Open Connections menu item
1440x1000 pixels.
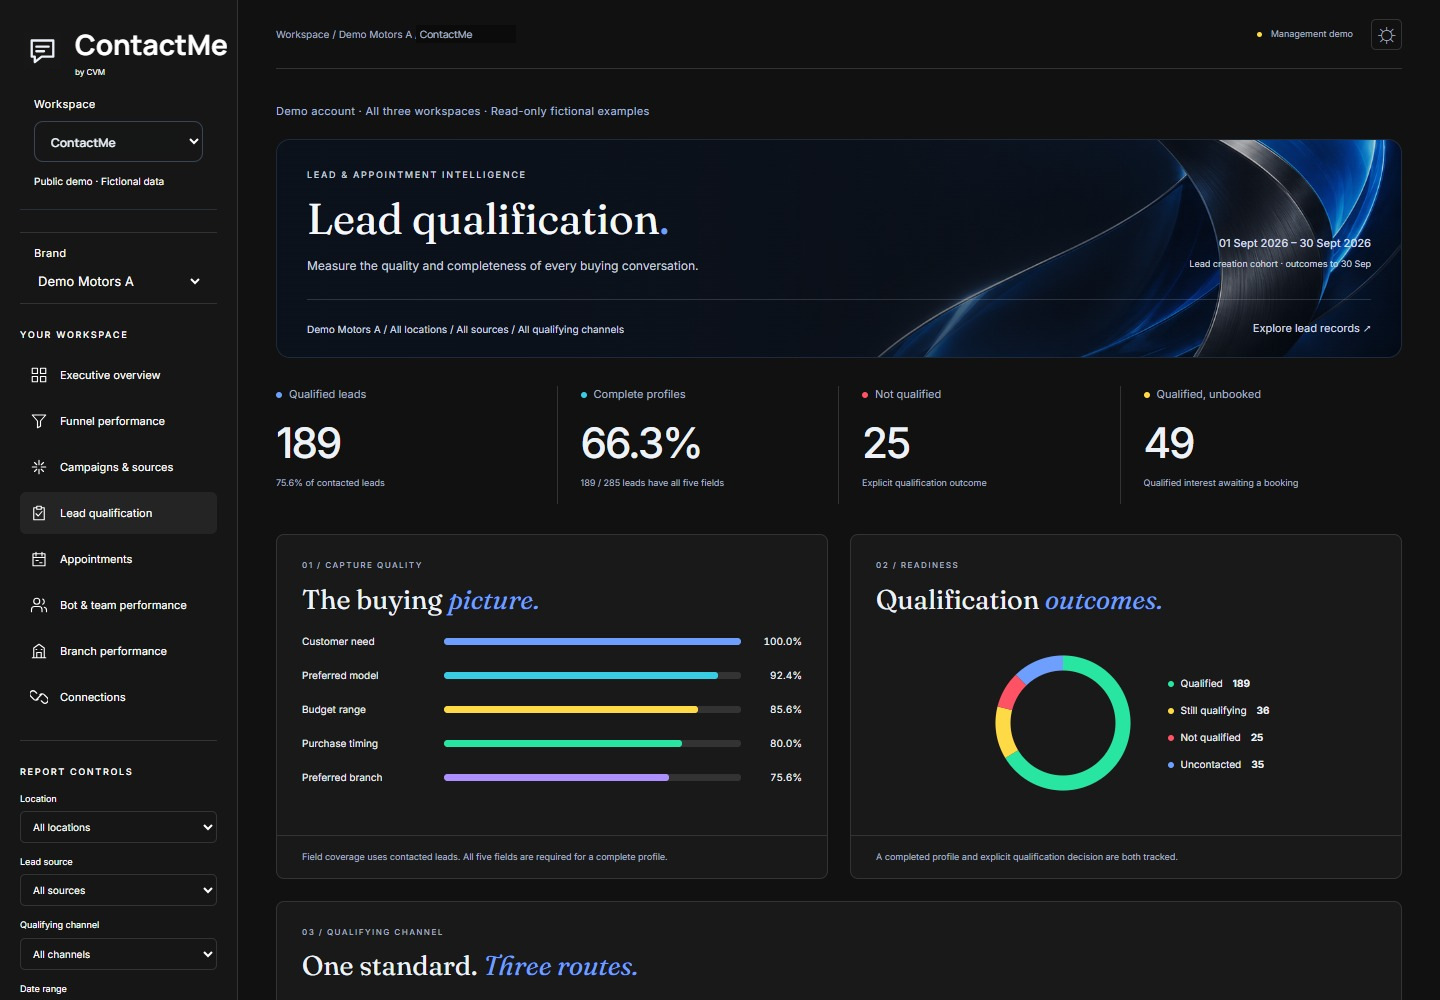coord(118,697)
